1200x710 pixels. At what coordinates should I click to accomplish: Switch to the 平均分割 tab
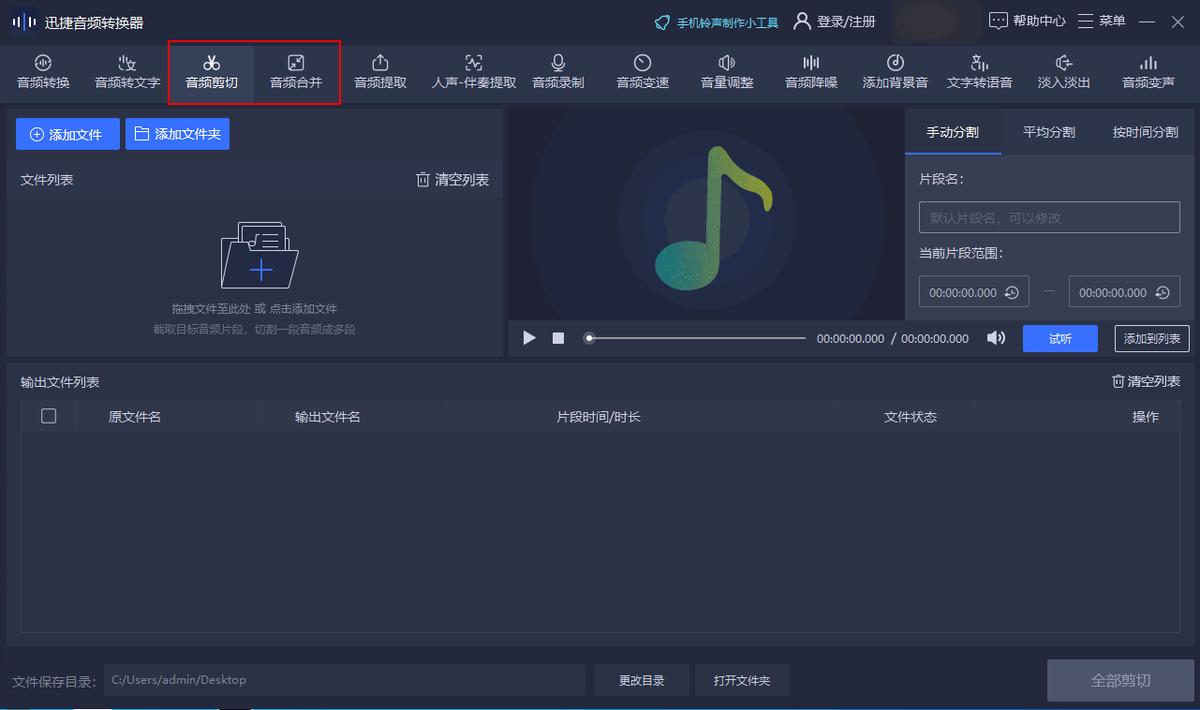tap(1048, 131)
